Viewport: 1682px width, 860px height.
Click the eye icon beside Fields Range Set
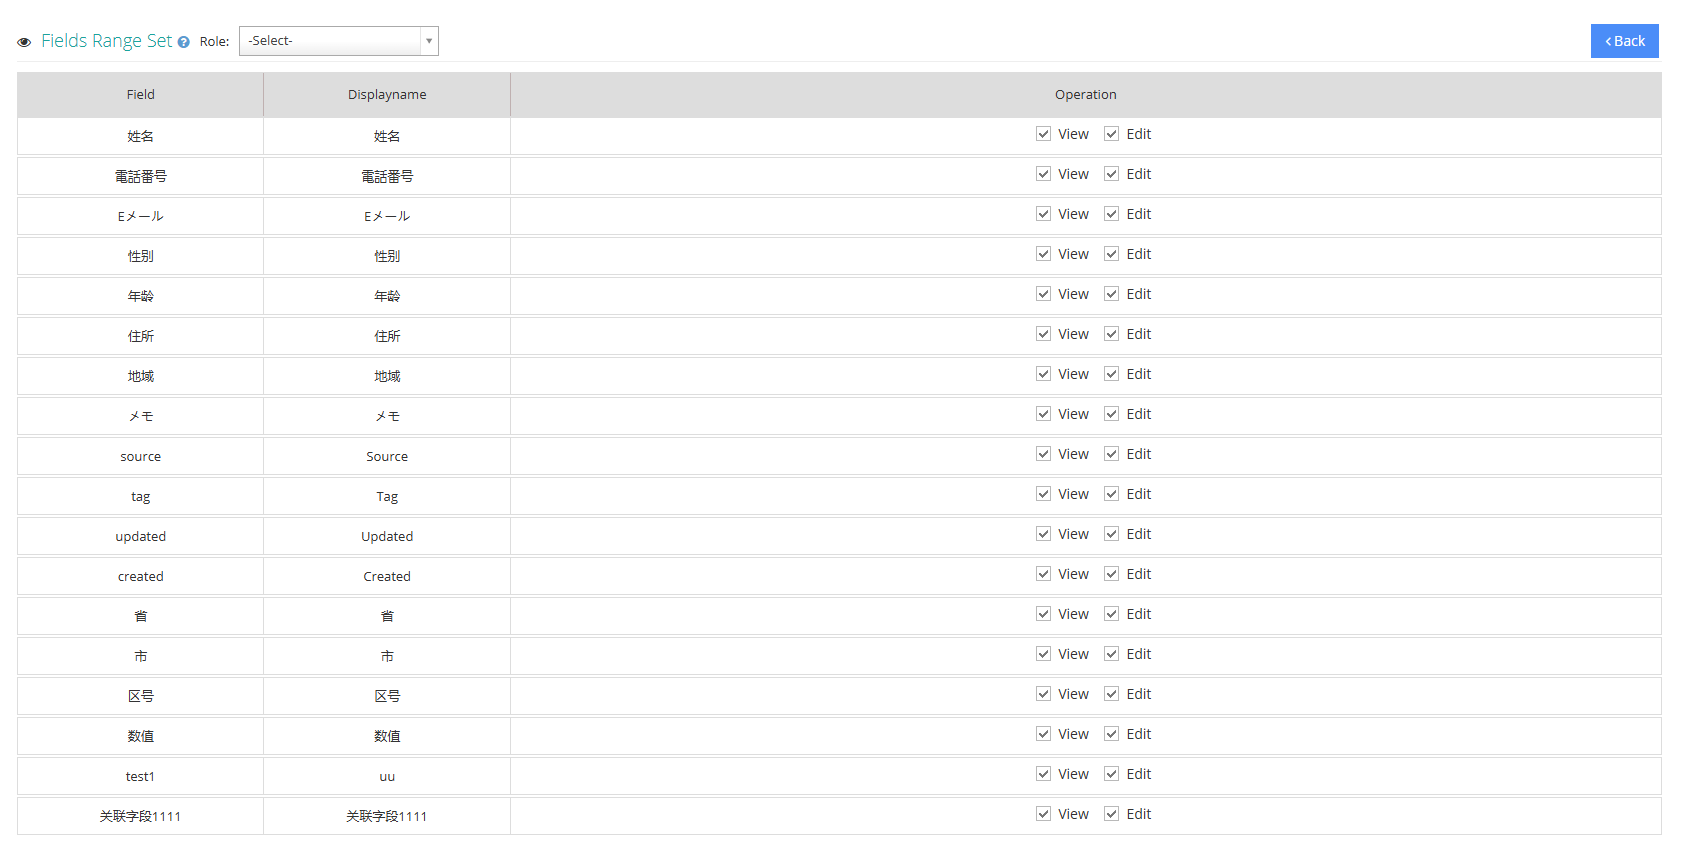(x=24, y=42)
